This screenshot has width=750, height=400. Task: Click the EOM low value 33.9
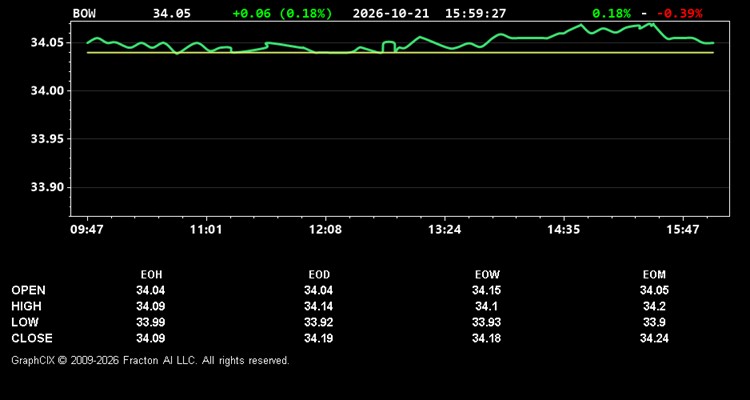pos(654,322)
